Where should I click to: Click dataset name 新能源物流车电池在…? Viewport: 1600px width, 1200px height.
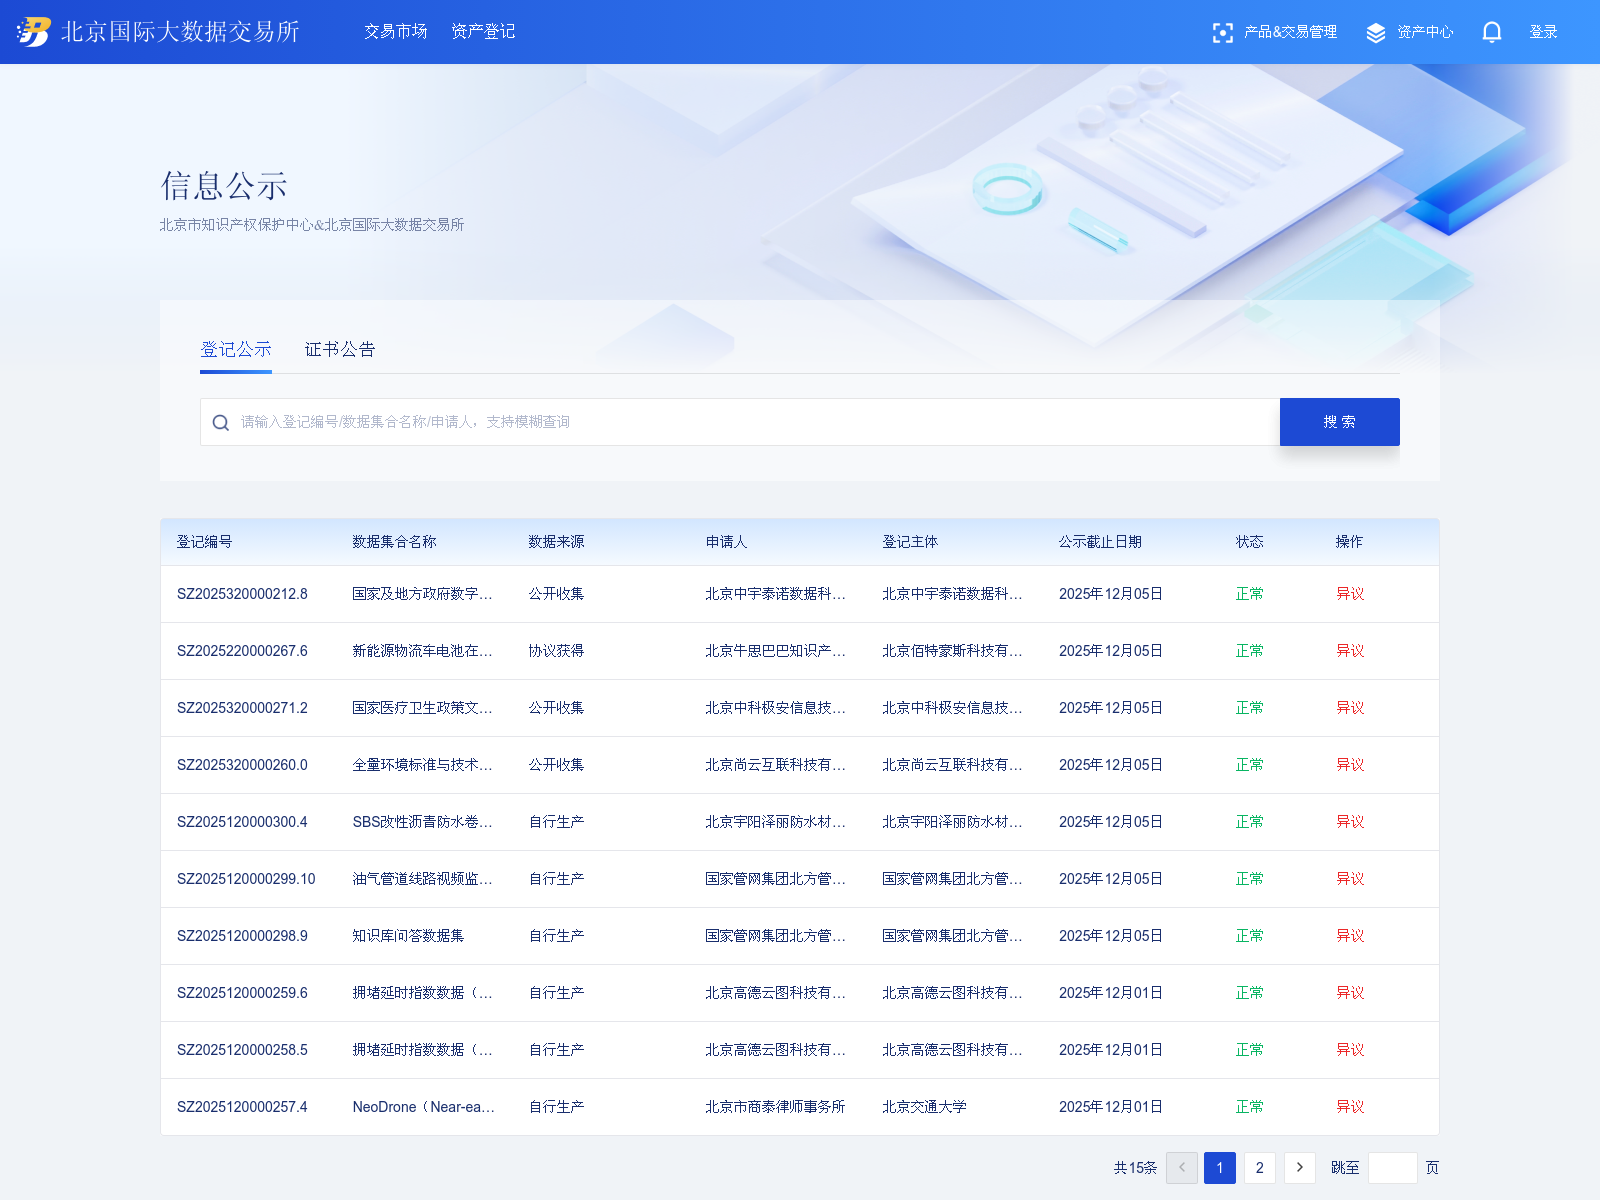(x=422, y=651)
